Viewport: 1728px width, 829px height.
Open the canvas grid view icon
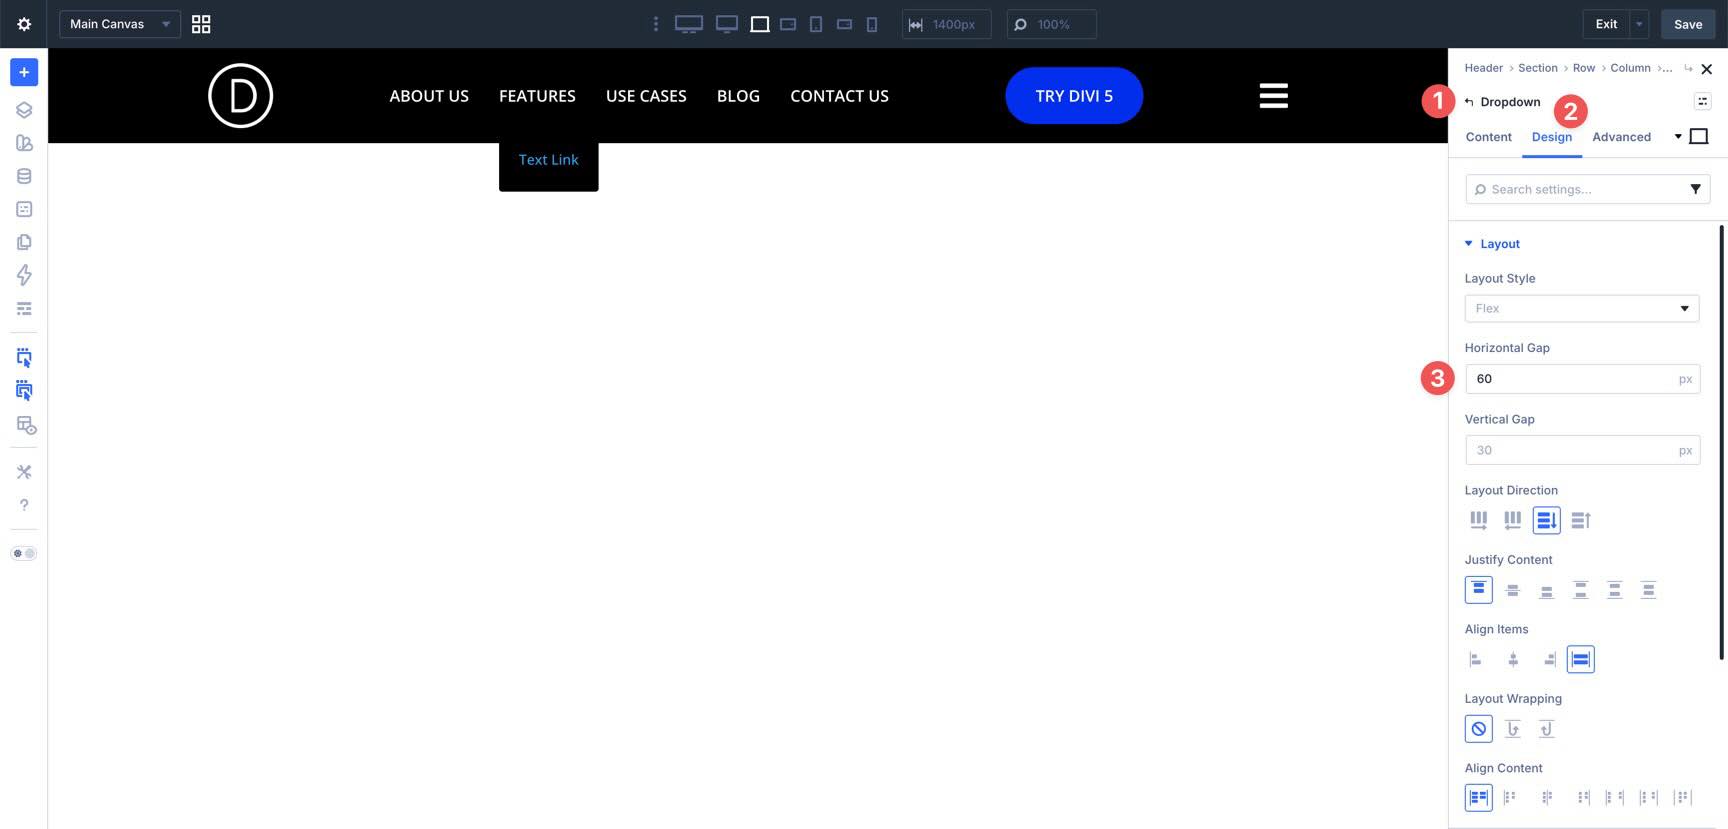(x=201, y=24)
